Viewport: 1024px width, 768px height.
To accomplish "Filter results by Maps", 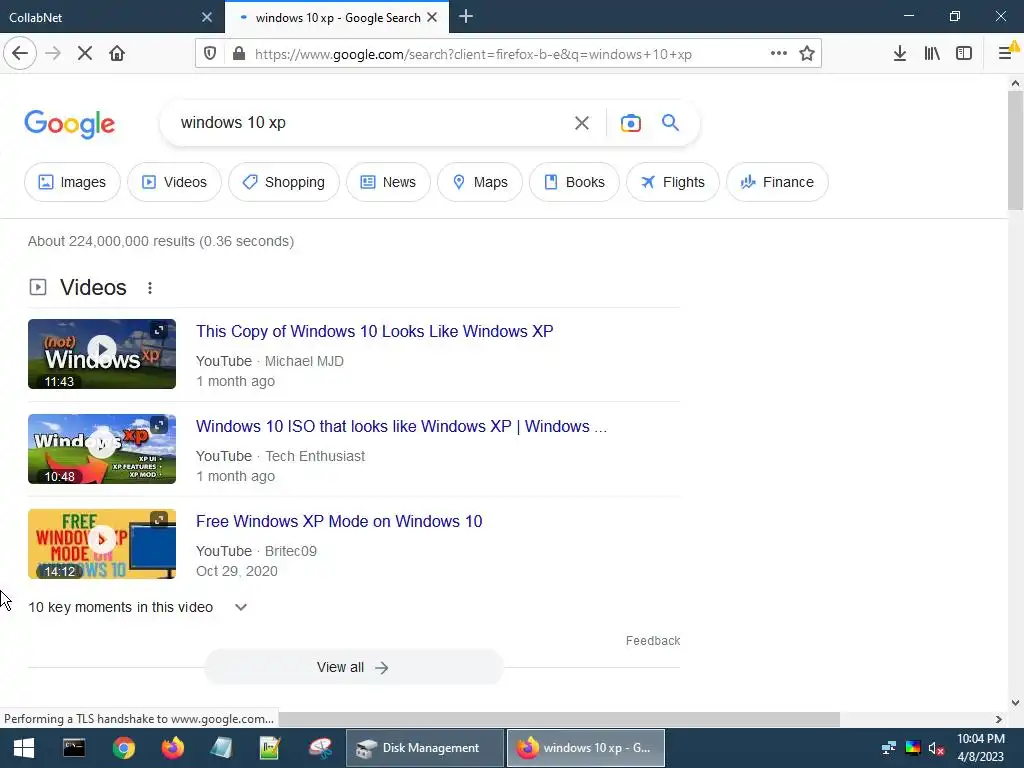I will coord(480,182).
